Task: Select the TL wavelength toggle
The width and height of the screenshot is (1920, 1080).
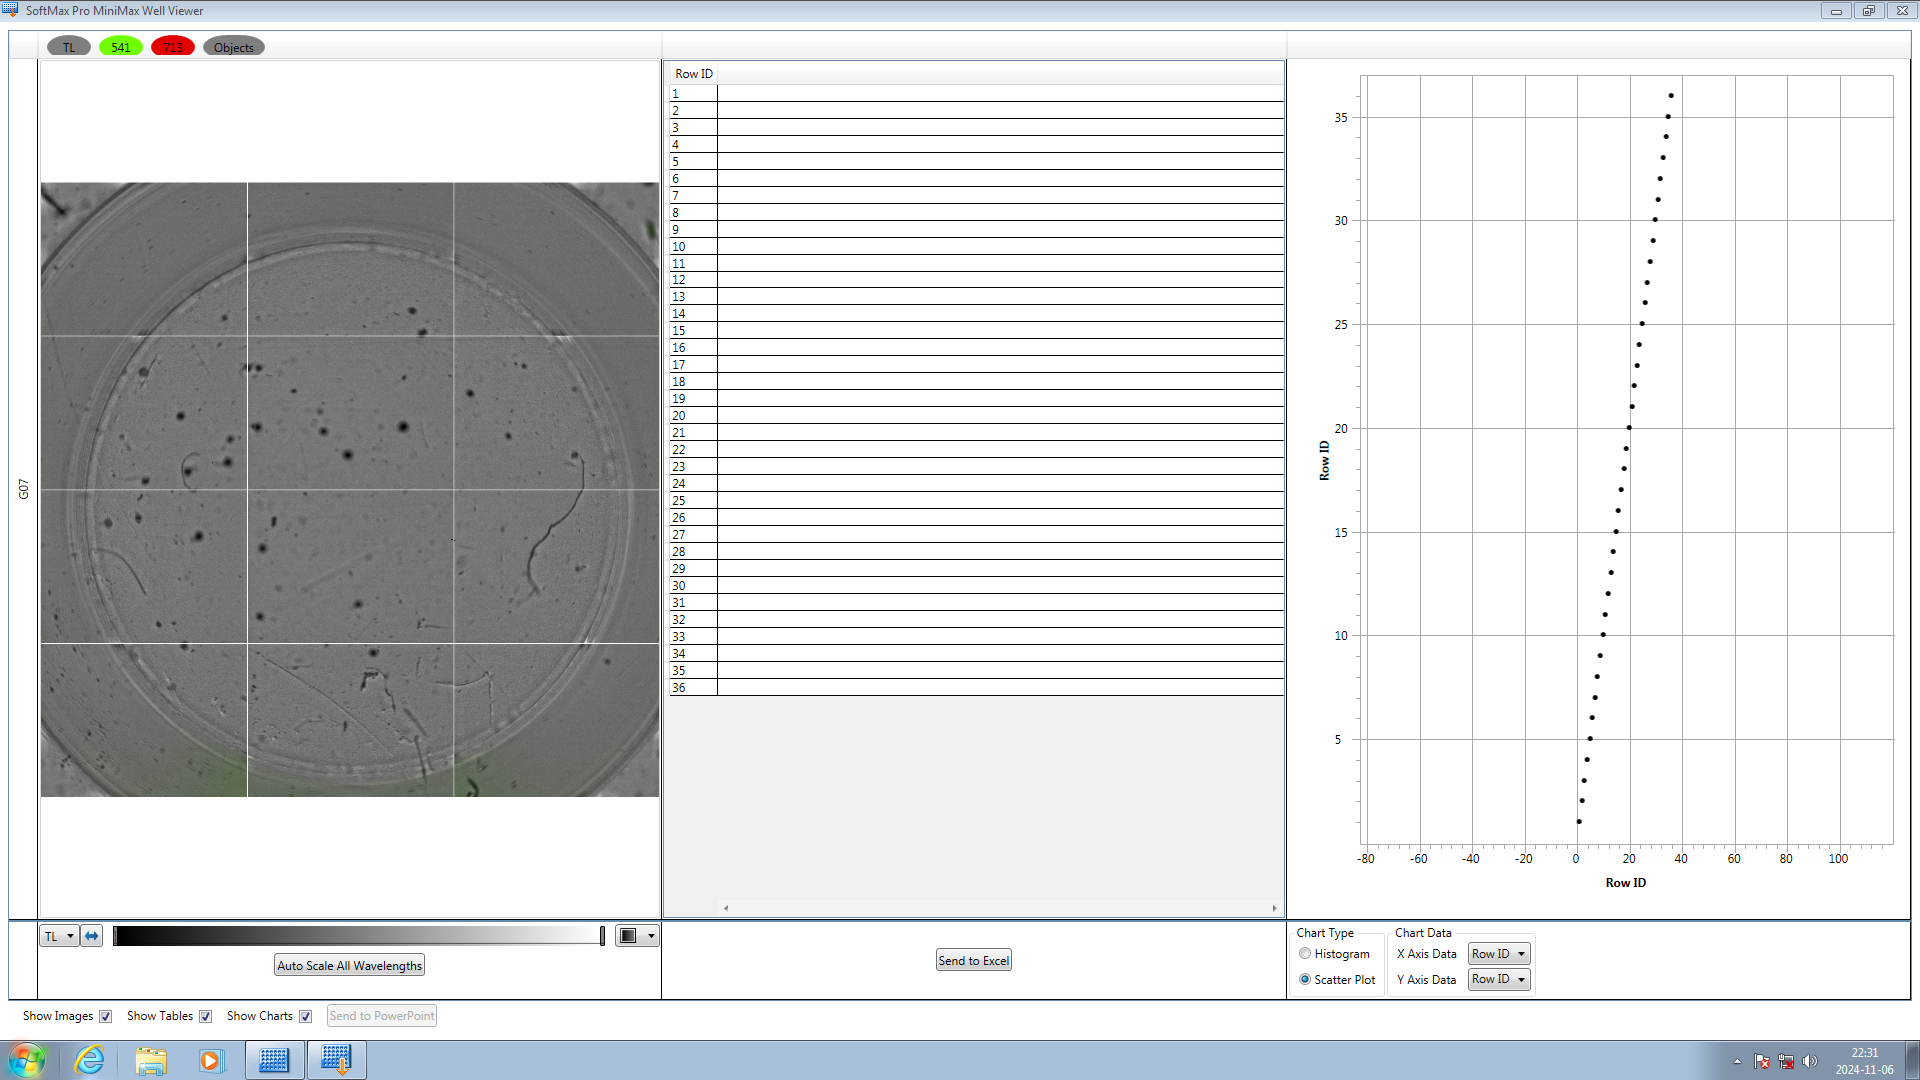Action: click(69, 47)
